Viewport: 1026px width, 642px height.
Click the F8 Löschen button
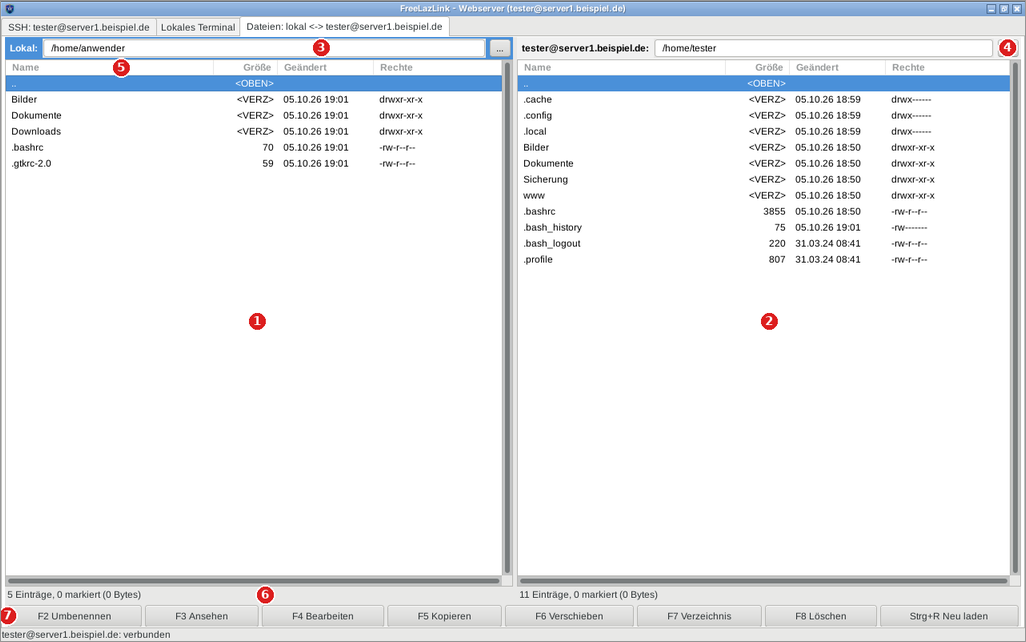(821, 616)
